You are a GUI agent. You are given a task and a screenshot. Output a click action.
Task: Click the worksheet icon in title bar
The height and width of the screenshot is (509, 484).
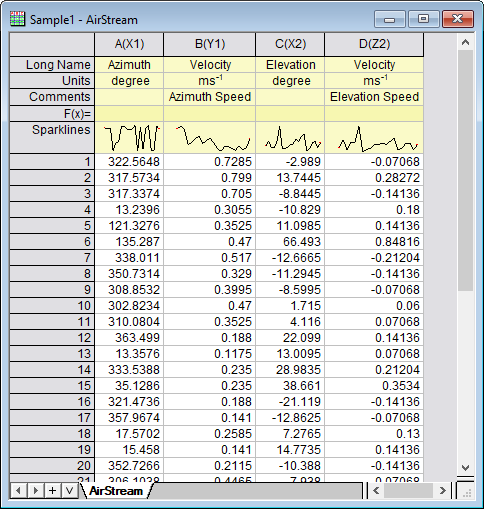(17, 20)
